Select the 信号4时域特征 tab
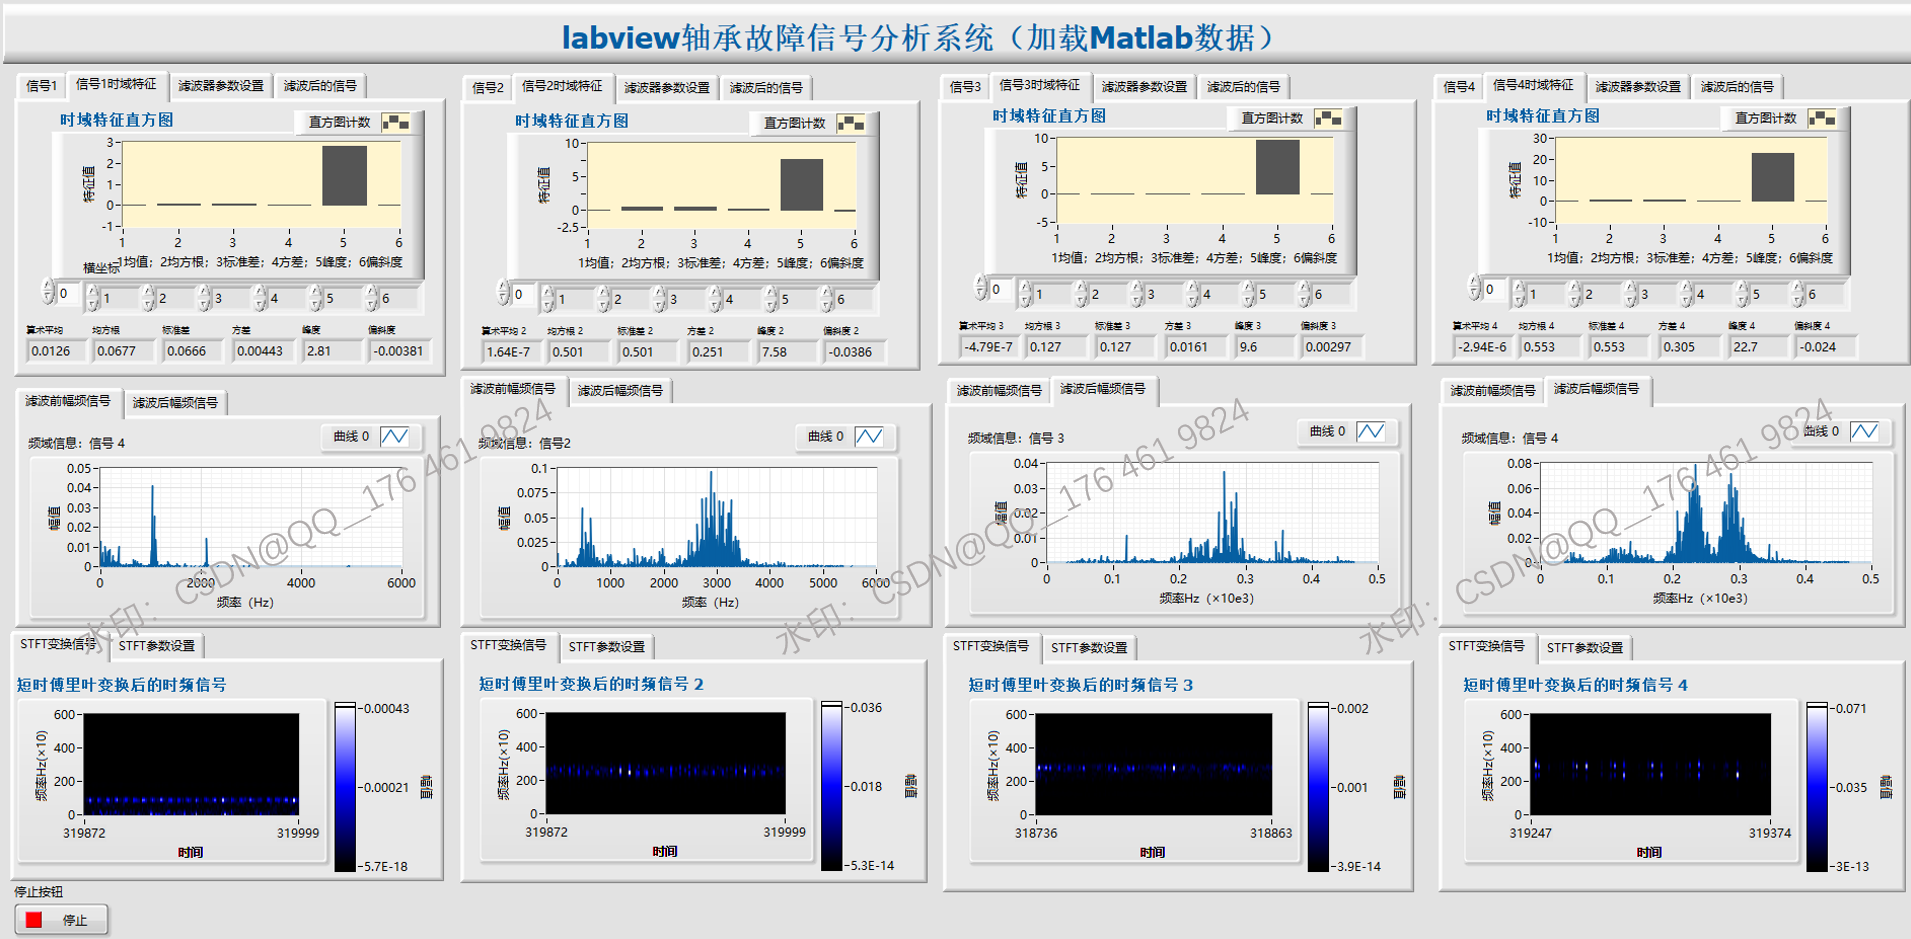 (x=1533, y=85)
